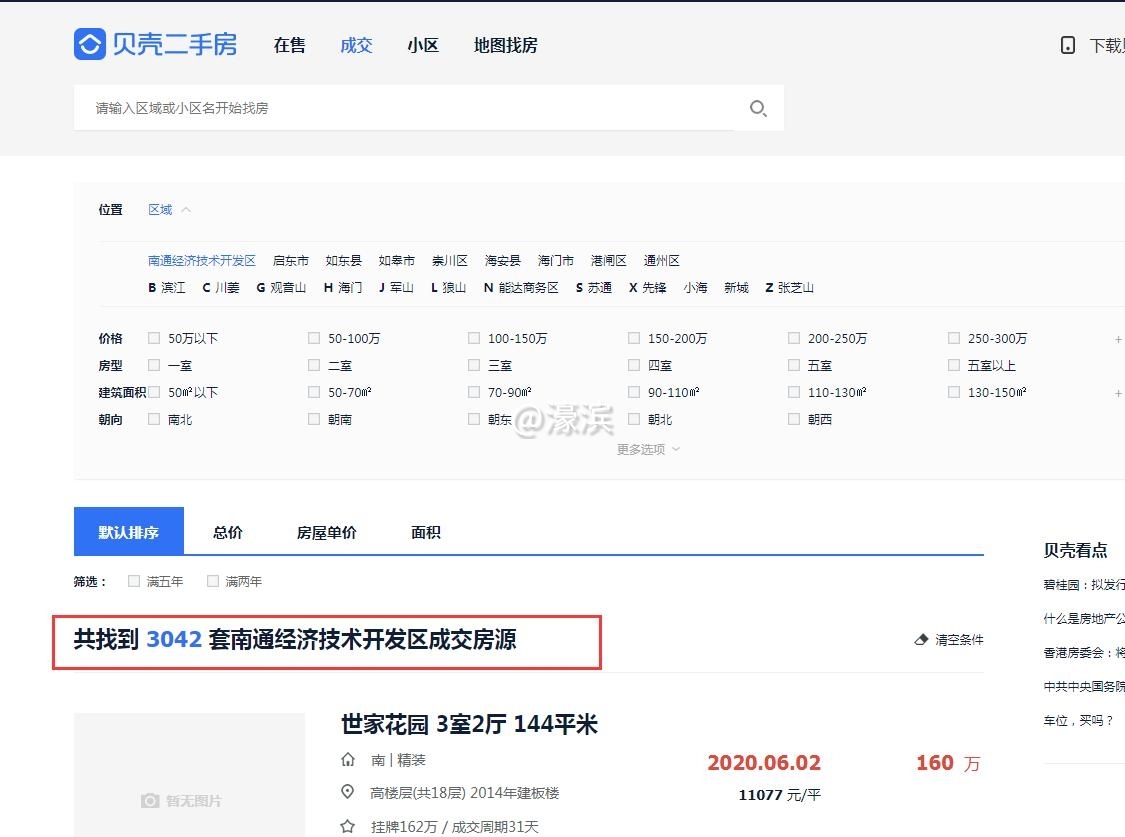
Task: Click the plus to expand more price ranges
Action: [x=1117, y=338]
